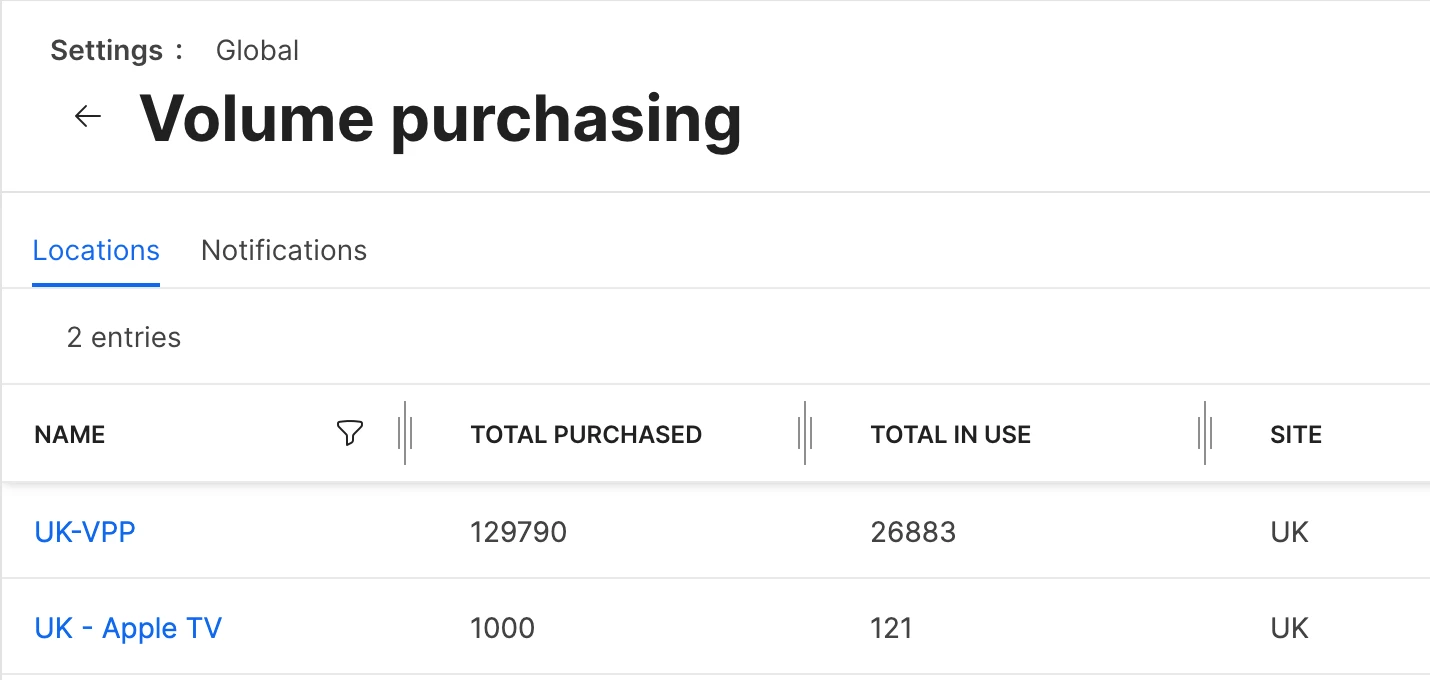
Task: Click the 26883 total in use cell
Action: click(913, 531)
